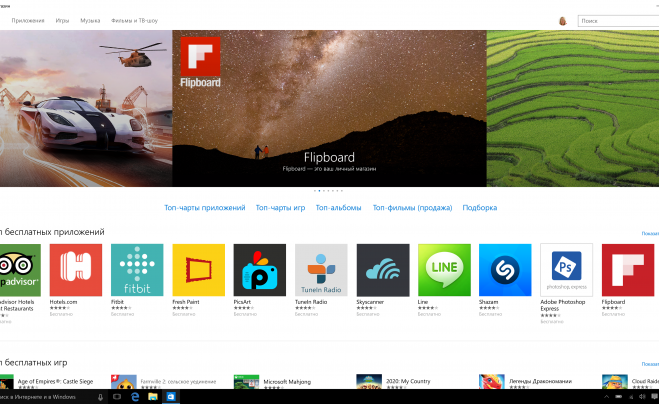Open the Hotels.com app tile

point(76,270)
